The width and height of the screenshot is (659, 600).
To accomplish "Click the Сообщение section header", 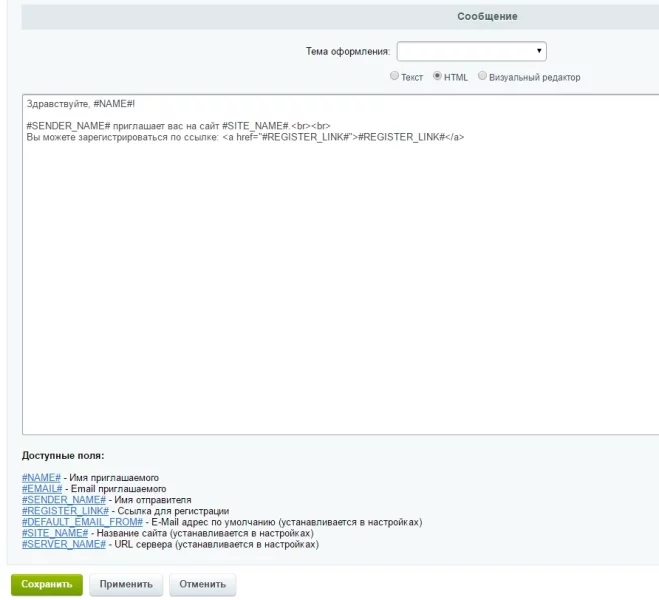I will coord(487,17).
